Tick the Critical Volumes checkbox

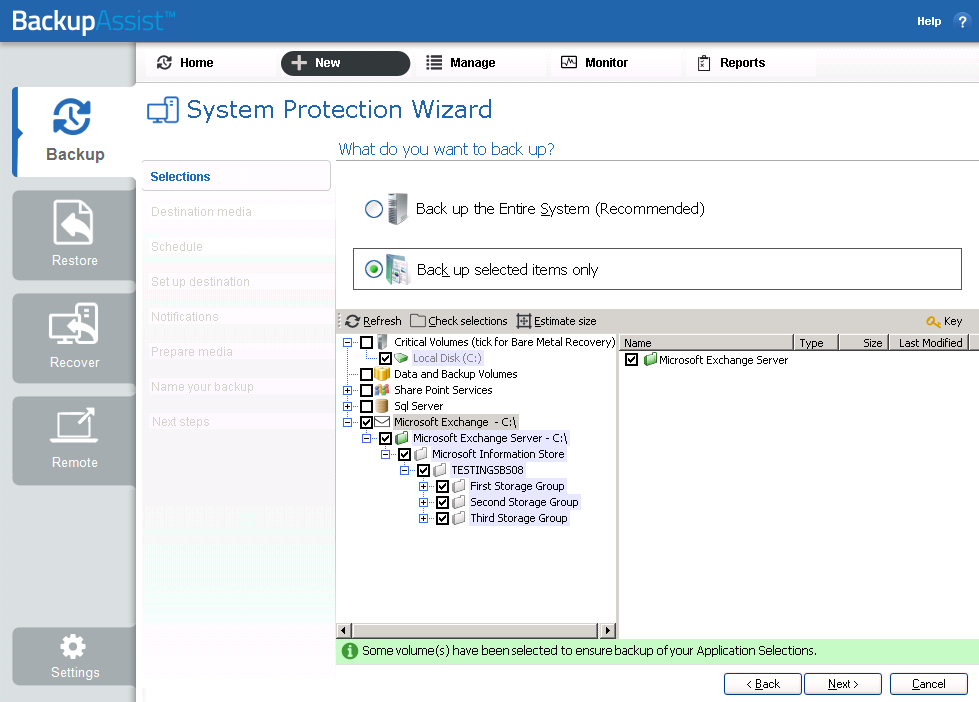(367, 342)
